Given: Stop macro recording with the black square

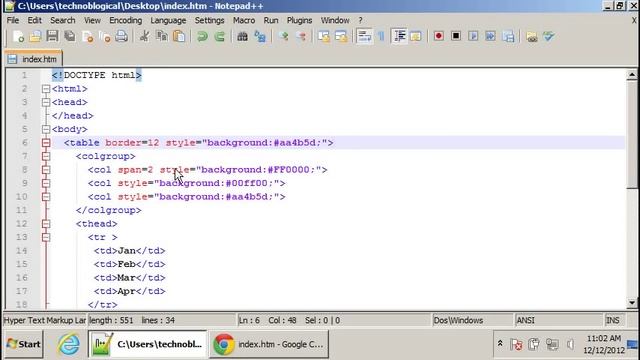Looking at the screenshot, I should 456,36.
